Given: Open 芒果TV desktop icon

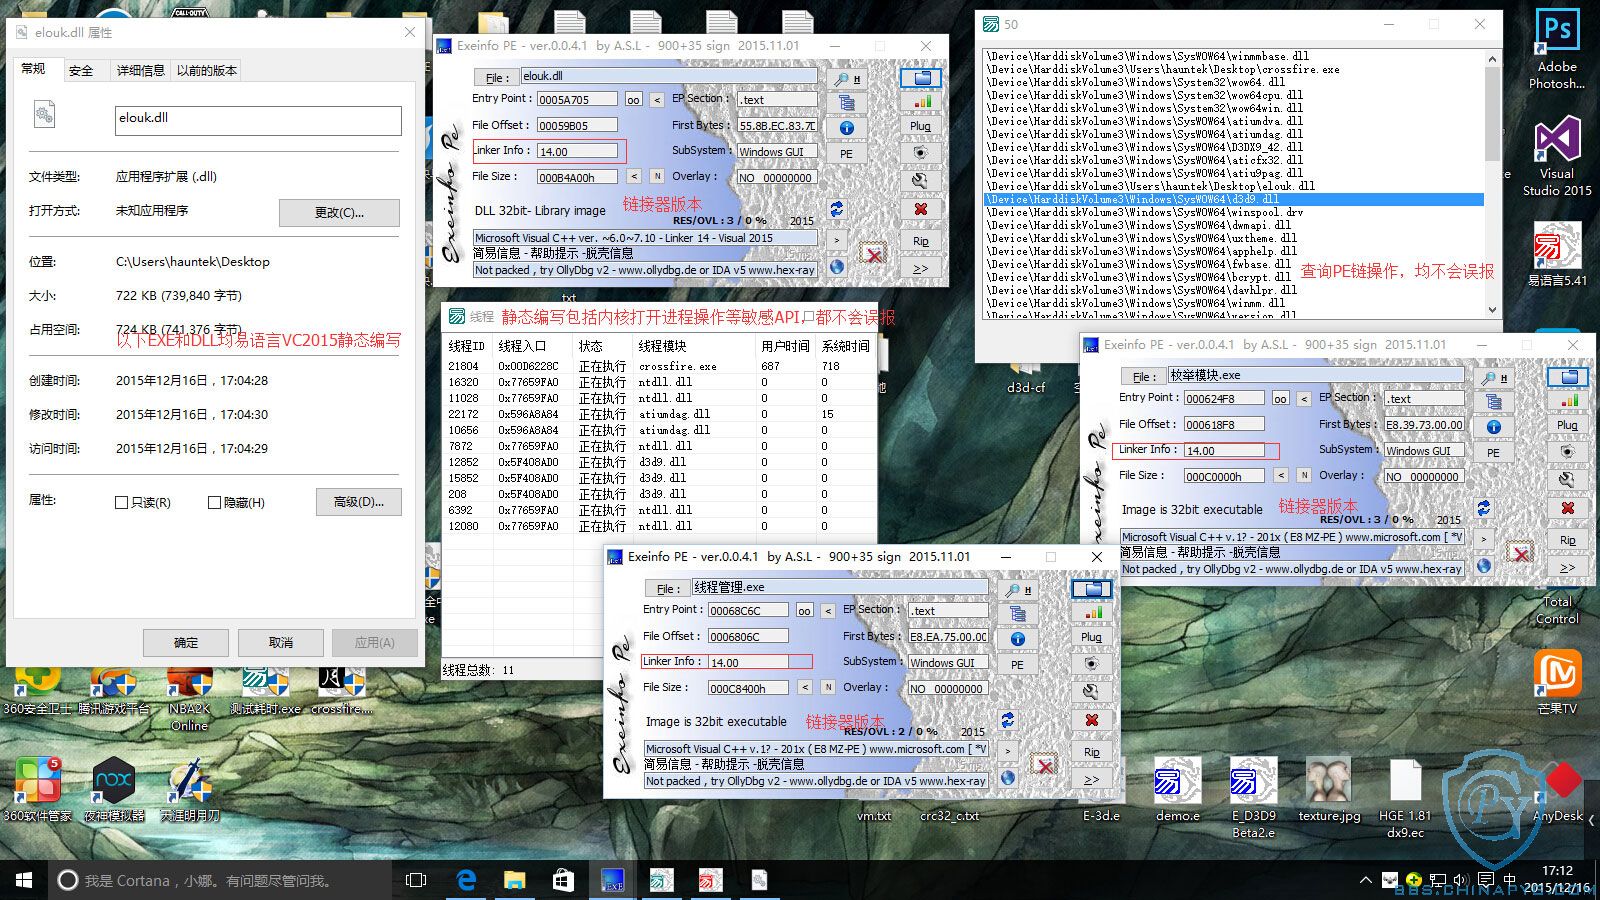Looking at the screenshot, I should [1557, 681].
